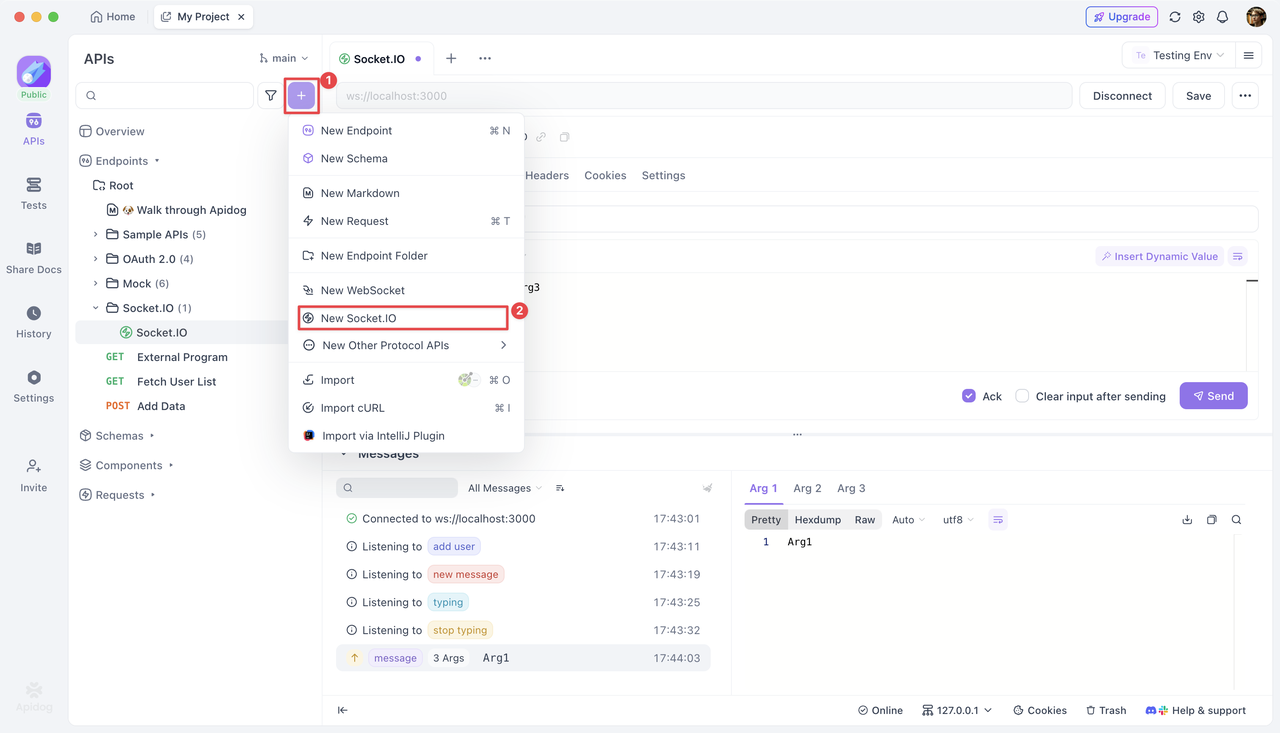This screenshot has width=1280, height=733.
Task: Open the All Messages filter dropdown
Action: point(505,488)
